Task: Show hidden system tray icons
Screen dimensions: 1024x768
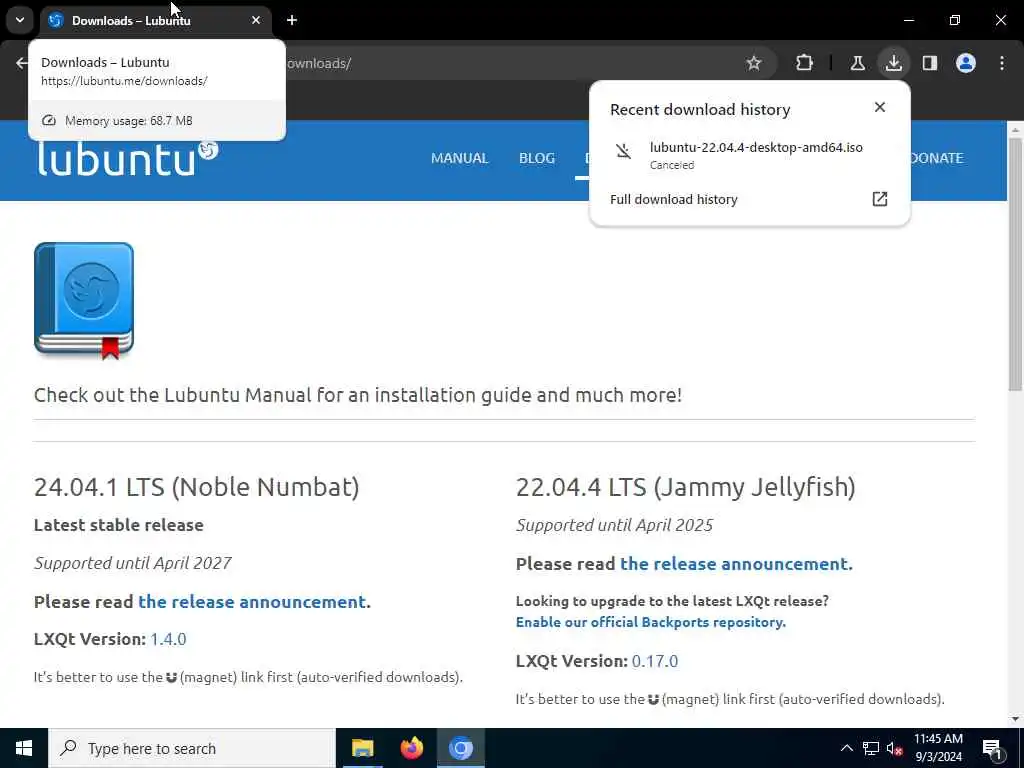Action: coord(846,748)
